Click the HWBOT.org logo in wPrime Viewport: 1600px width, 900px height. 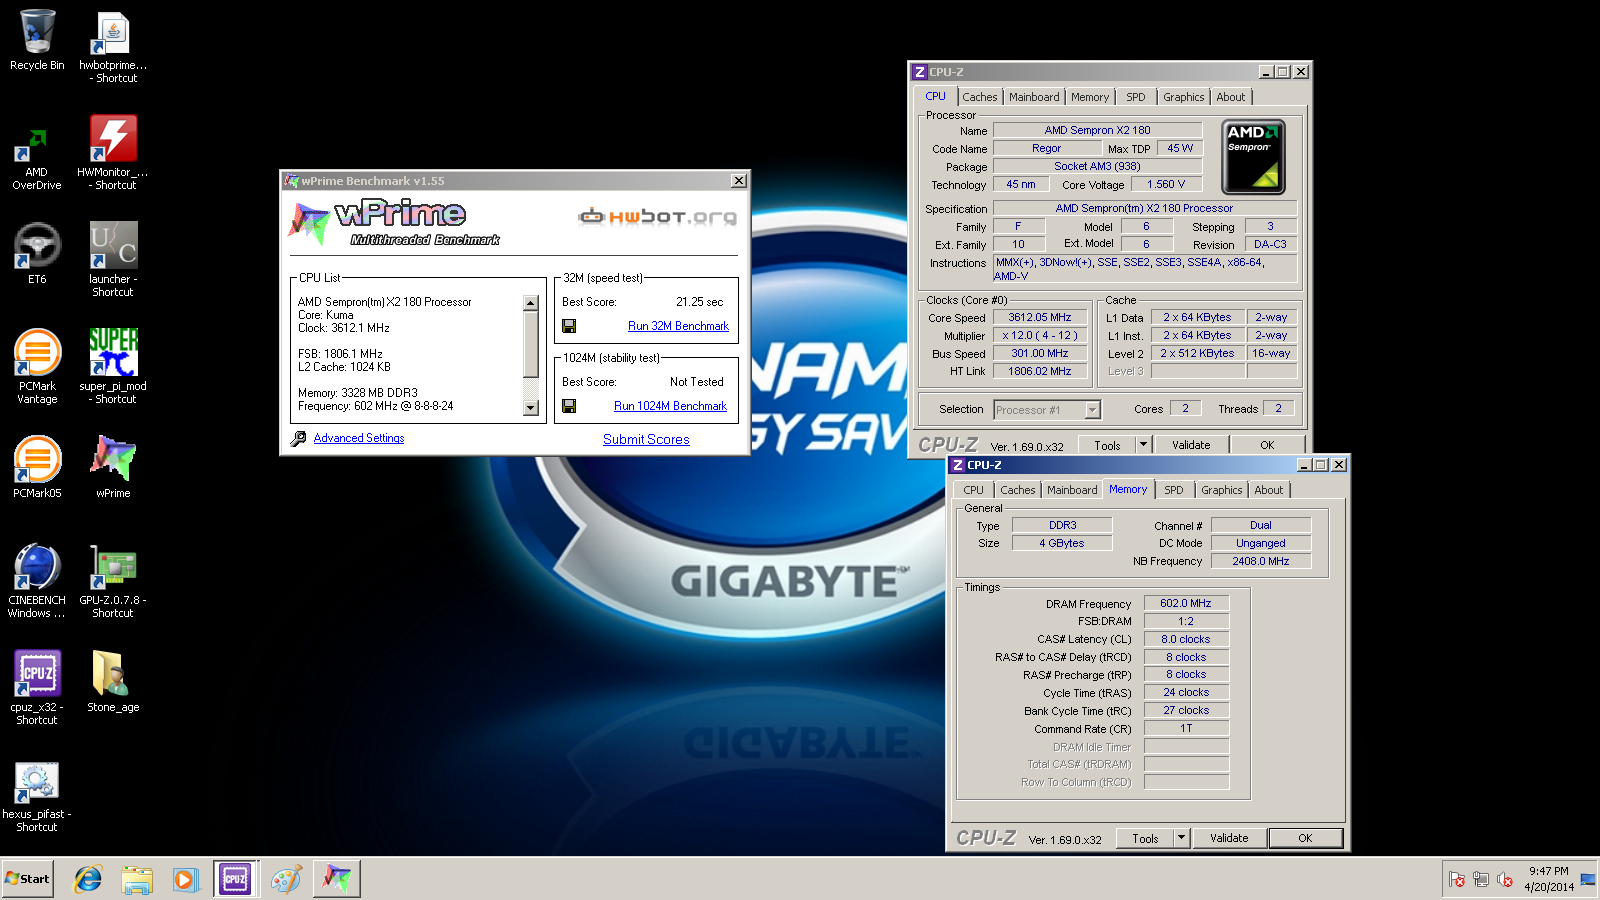658,216
